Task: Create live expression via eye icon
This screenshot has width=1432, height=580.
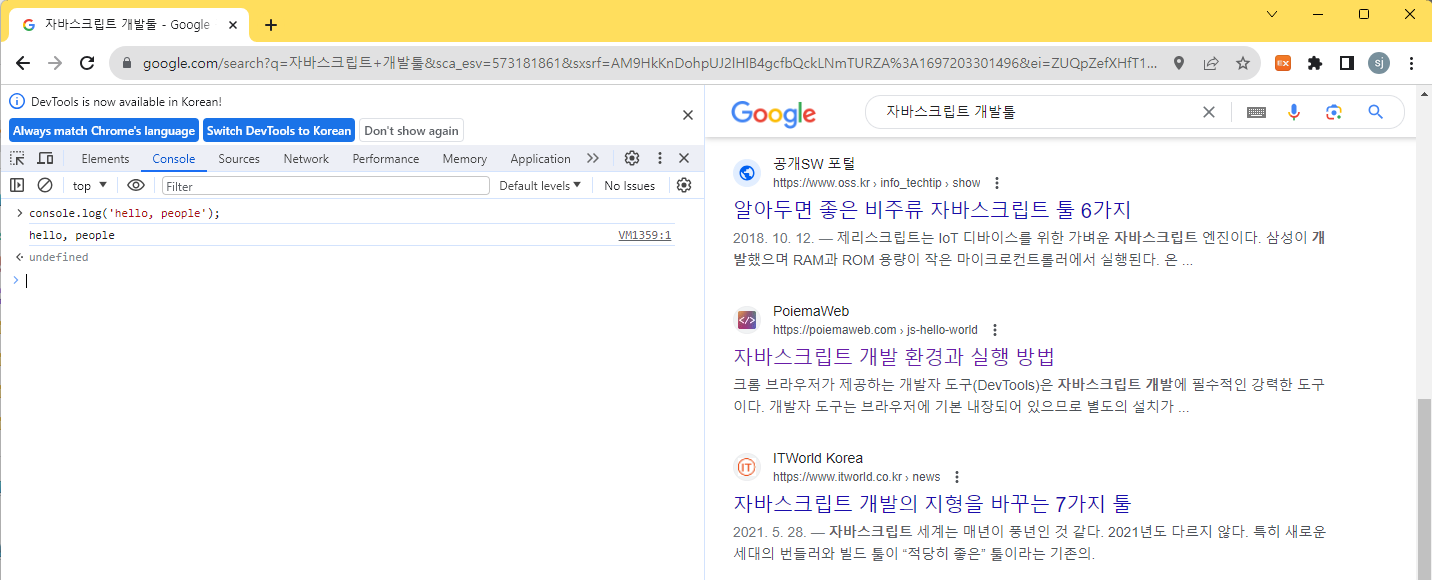Action: point(136,185)
